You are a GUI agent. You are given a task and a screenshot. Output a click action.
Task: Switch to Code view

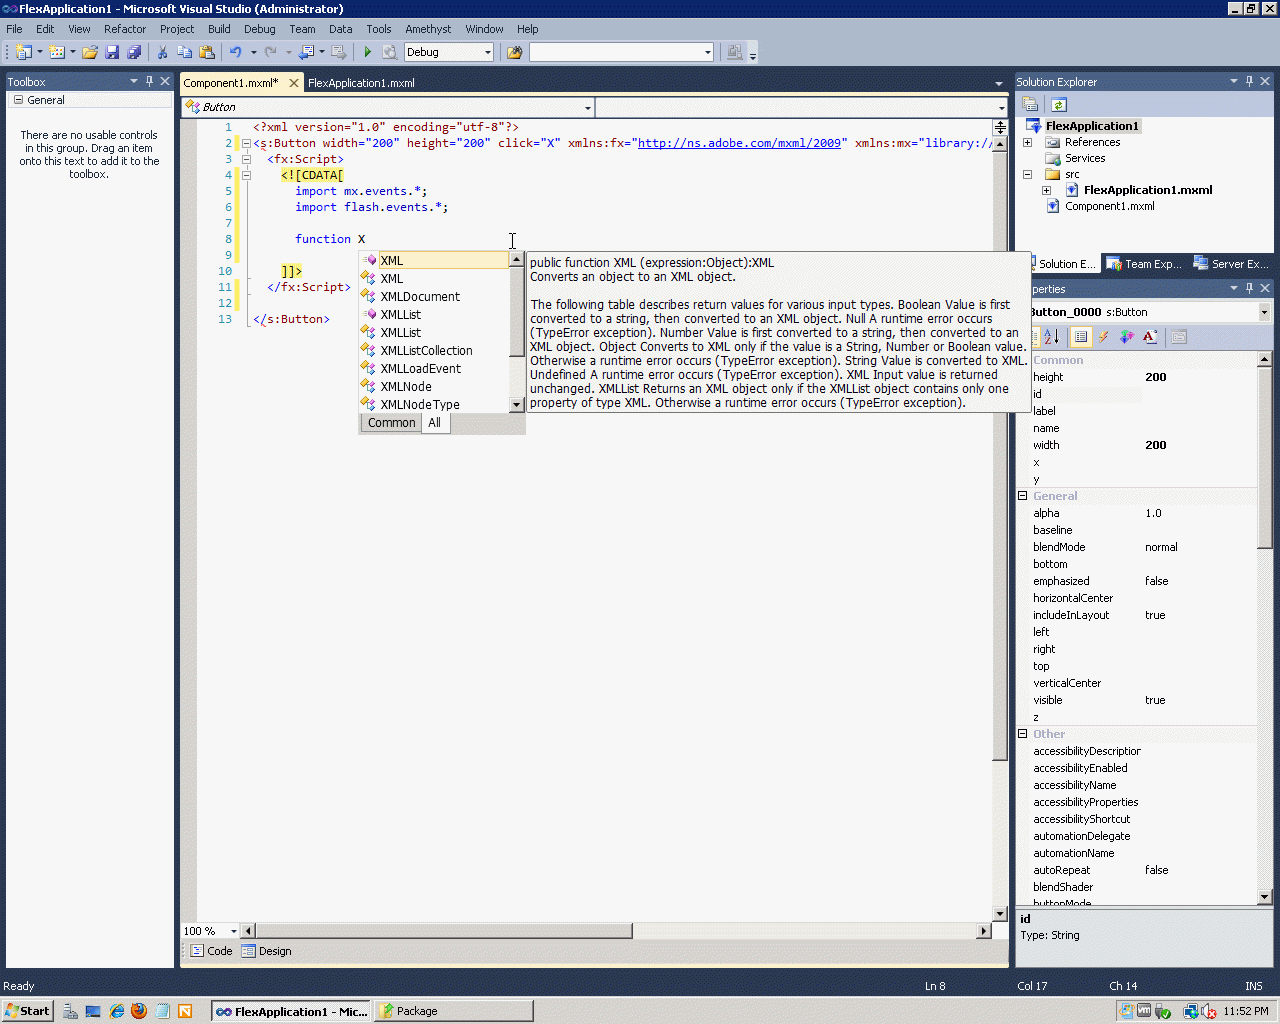click(x=211, y=951)
